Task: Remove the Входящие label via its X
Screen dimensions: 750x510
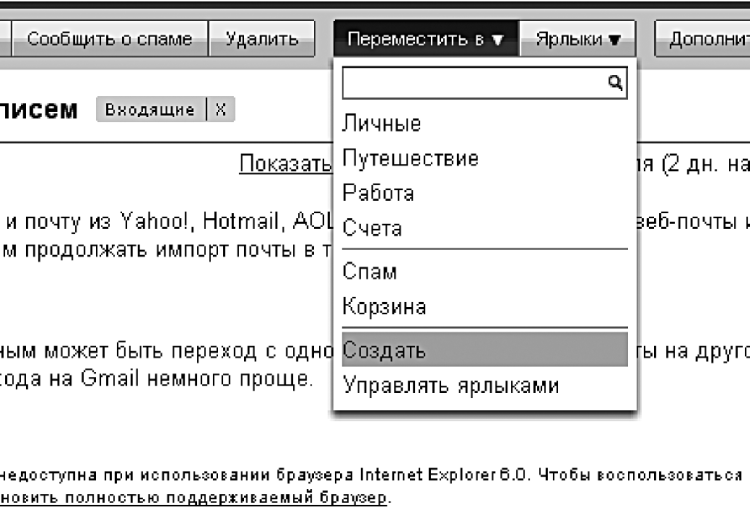Action: coord(221,110)
